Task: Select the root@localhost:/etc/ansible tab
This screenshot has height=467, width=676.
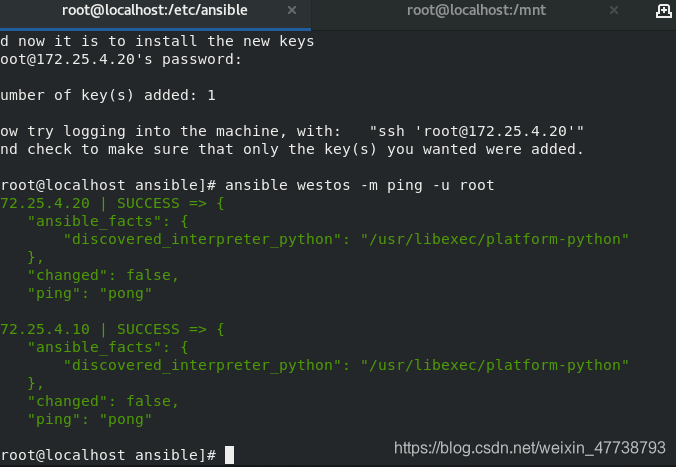Action: (154, 10)
